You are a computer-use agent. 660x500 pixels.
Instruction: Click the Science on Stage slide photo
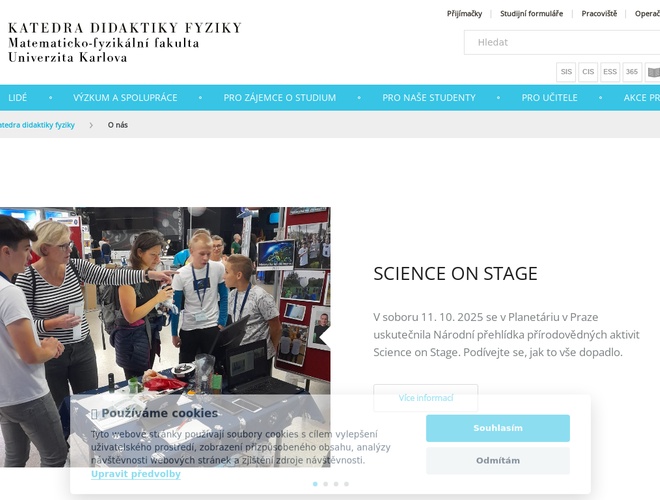[165, 337]
